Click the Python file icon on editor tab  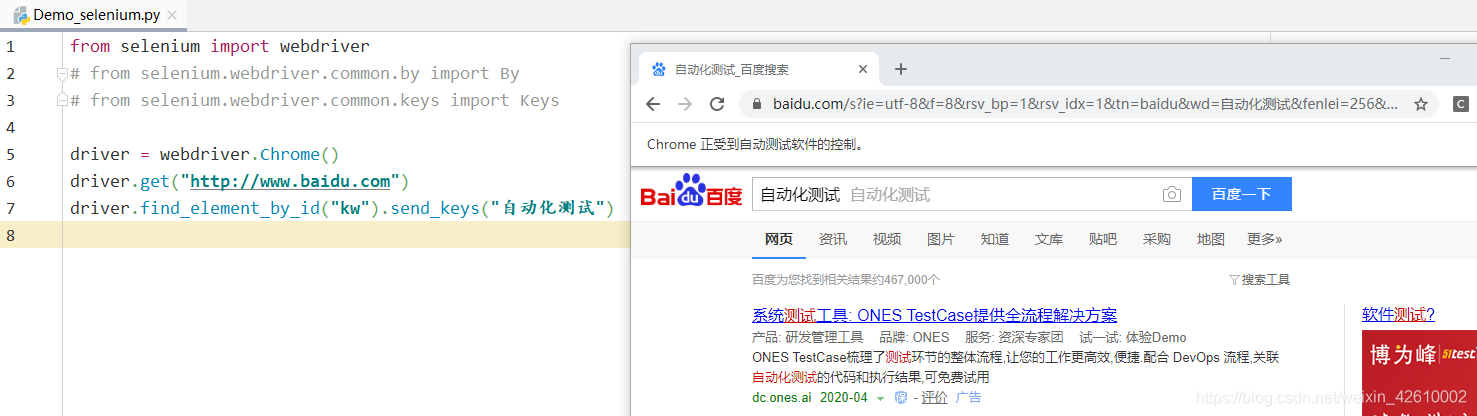tap(20, 16)
